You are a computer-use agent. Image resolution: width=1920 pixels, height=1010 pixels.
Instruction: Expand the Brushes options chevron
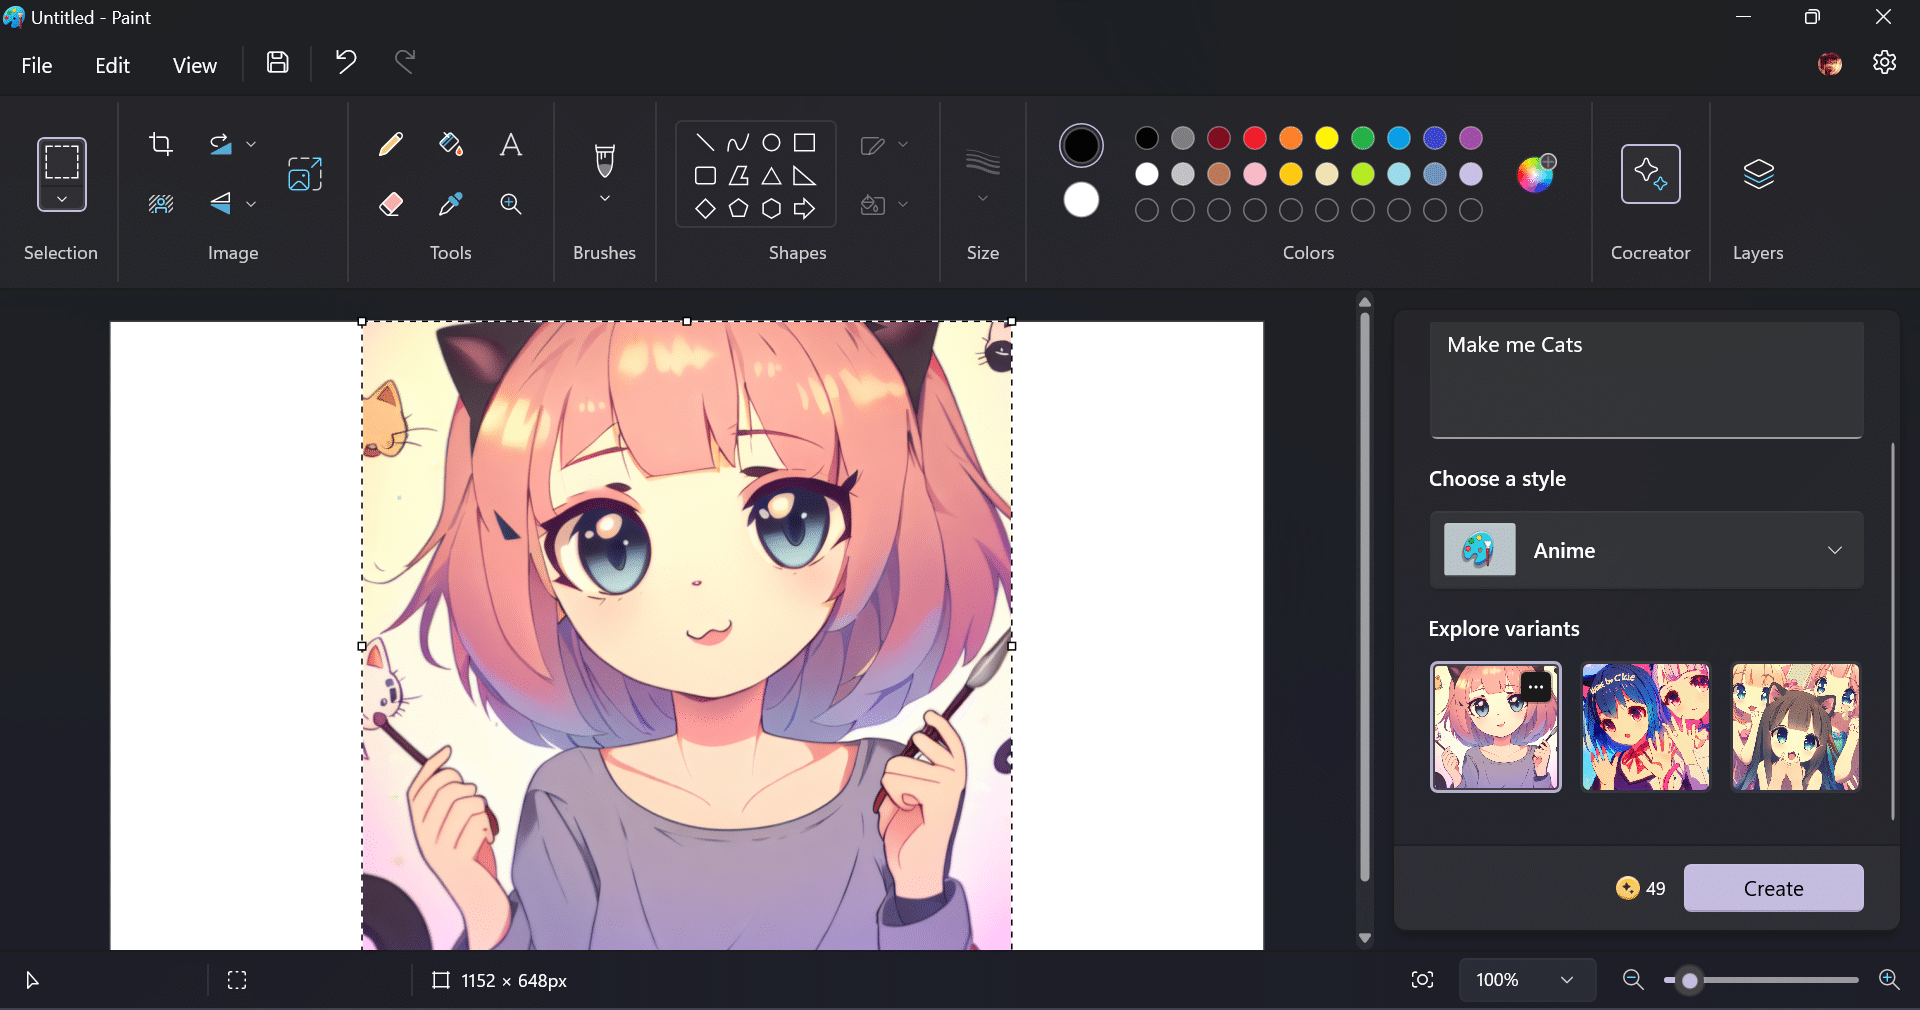(x=605, y=199)
